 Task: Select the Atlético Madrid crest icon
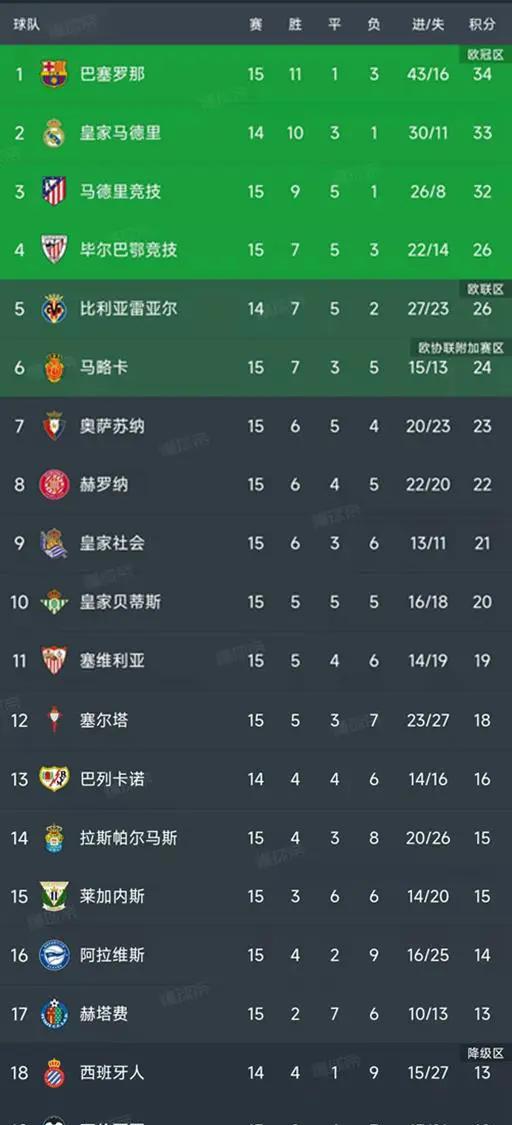click(54, 192)
